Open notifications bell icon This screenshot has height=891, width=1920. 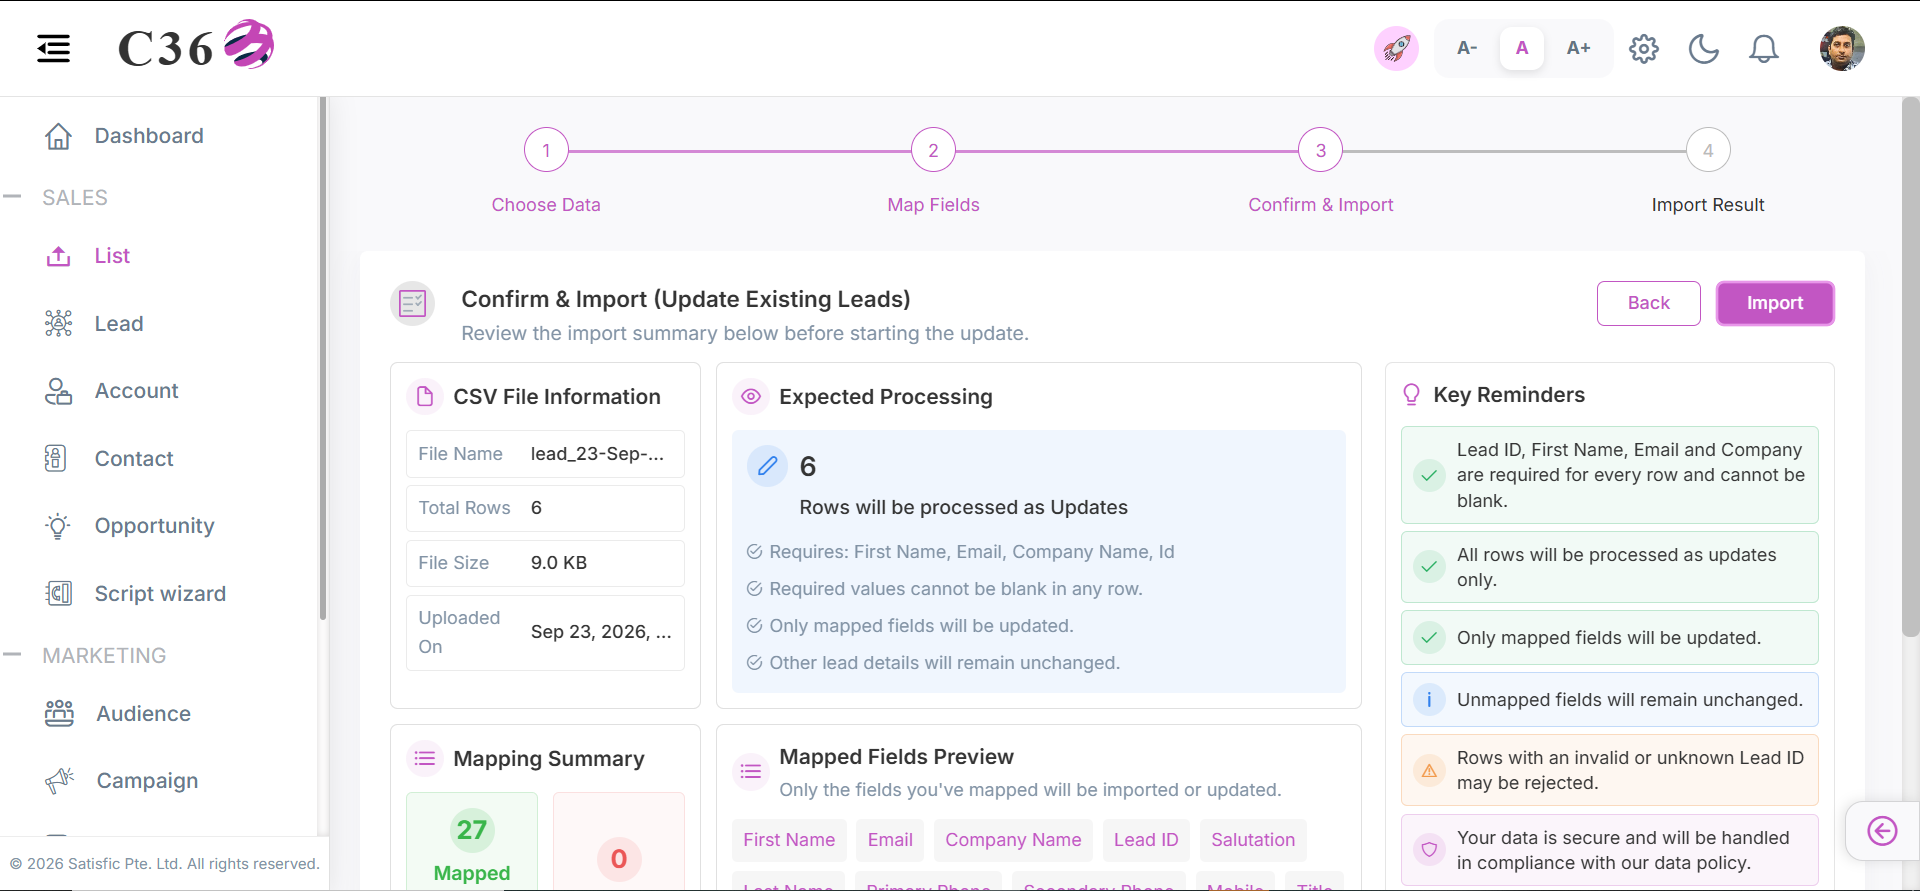coord(1764,48)
